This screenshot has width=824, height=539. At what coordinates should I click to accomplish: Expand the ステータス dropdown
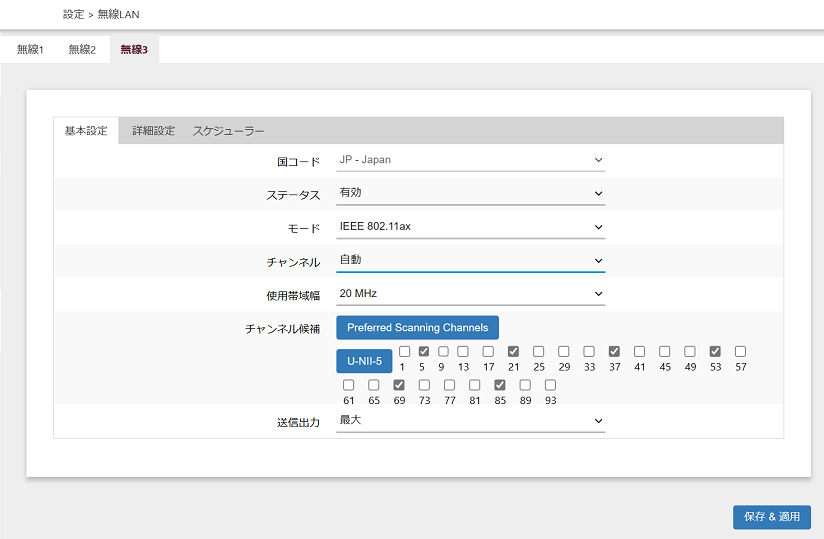point(470,193)
